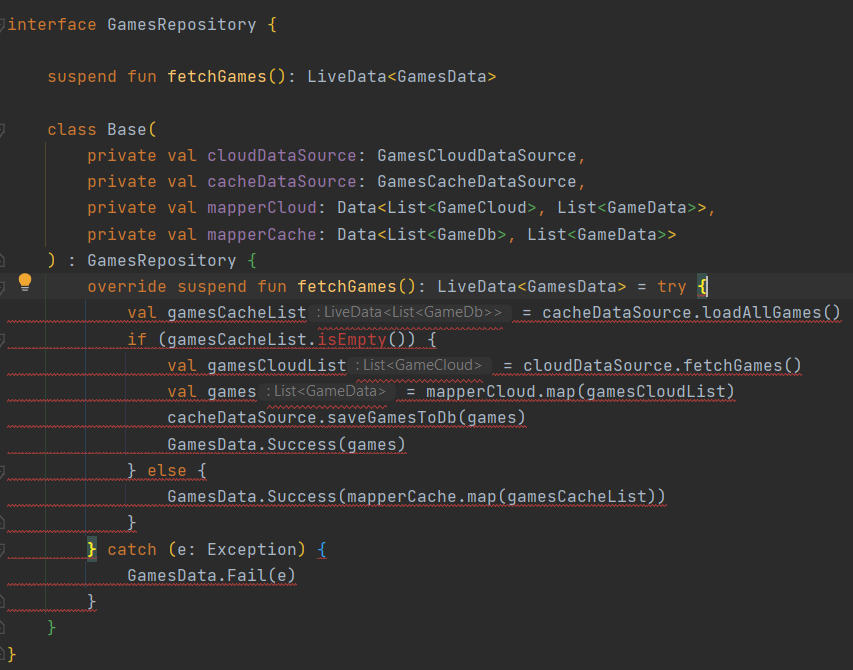The height and width of the screenshot is (670, 853).
Task: Click 'GamesData.Fail(e)' line
Action: point(212,575)
